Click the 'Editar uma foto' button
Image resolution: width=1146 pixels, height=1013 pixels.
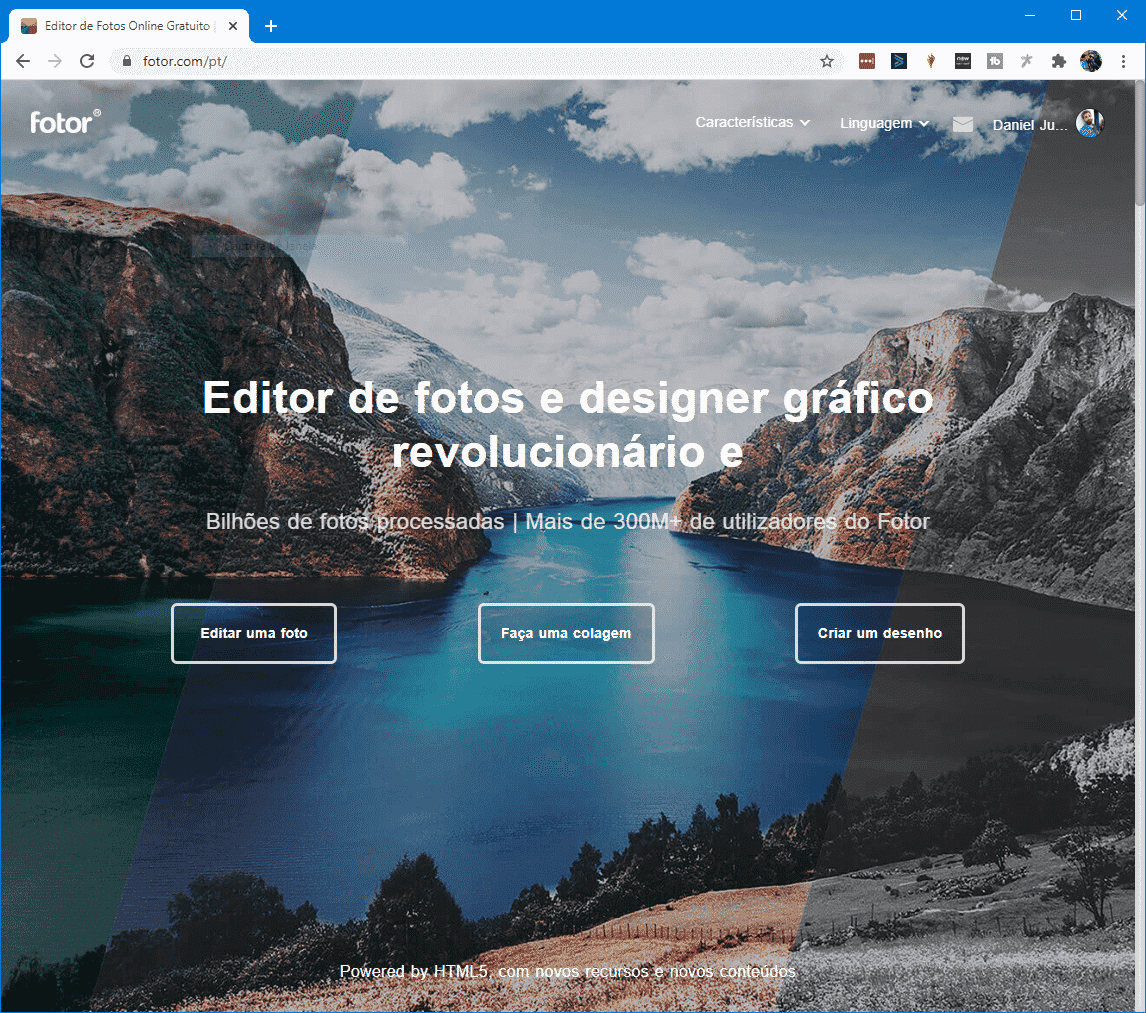[x=254, y=633]
